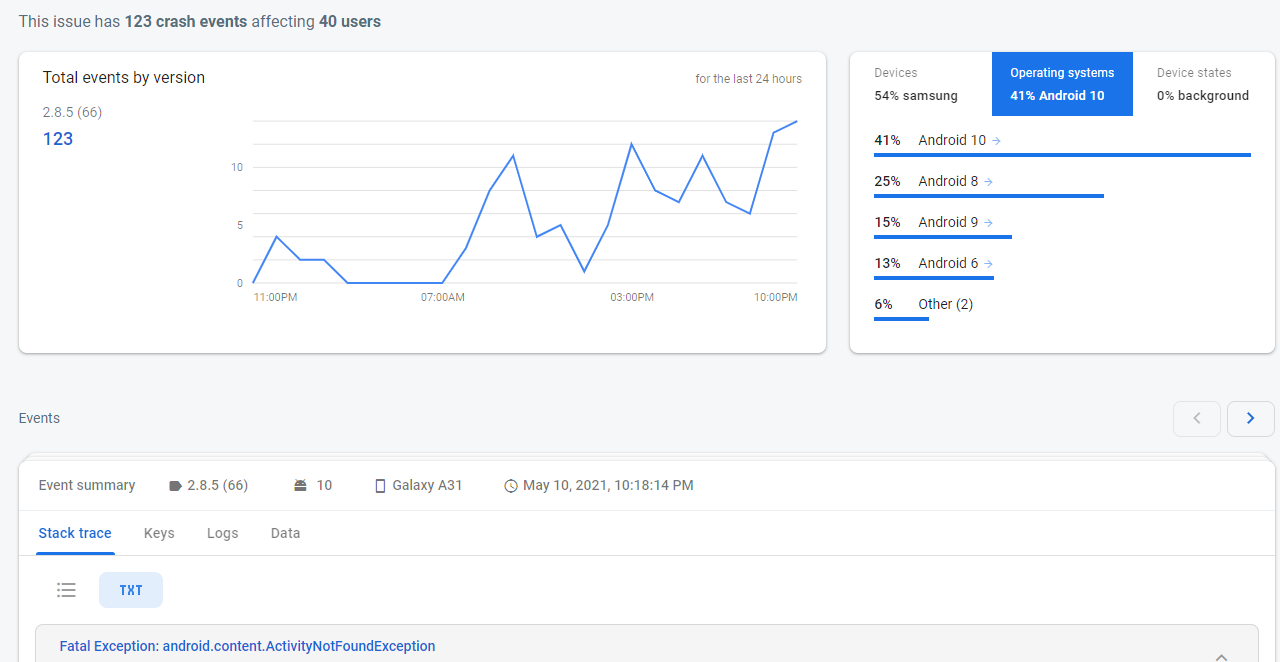Click the phone device icon beside Galaxy A31

pyautogui.click(x=380, y=486)
